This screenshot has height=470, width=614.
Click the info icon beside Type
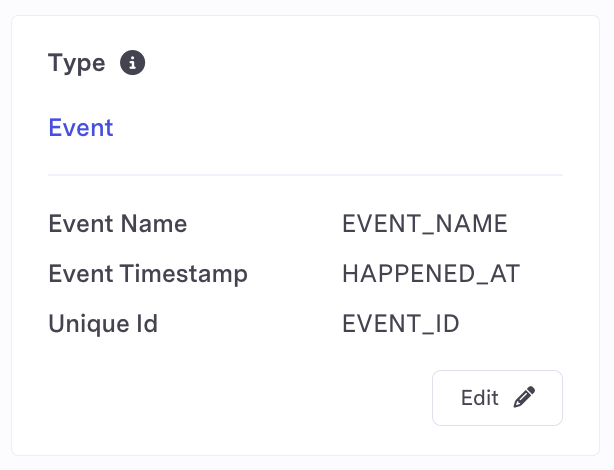tap(133, 63)
